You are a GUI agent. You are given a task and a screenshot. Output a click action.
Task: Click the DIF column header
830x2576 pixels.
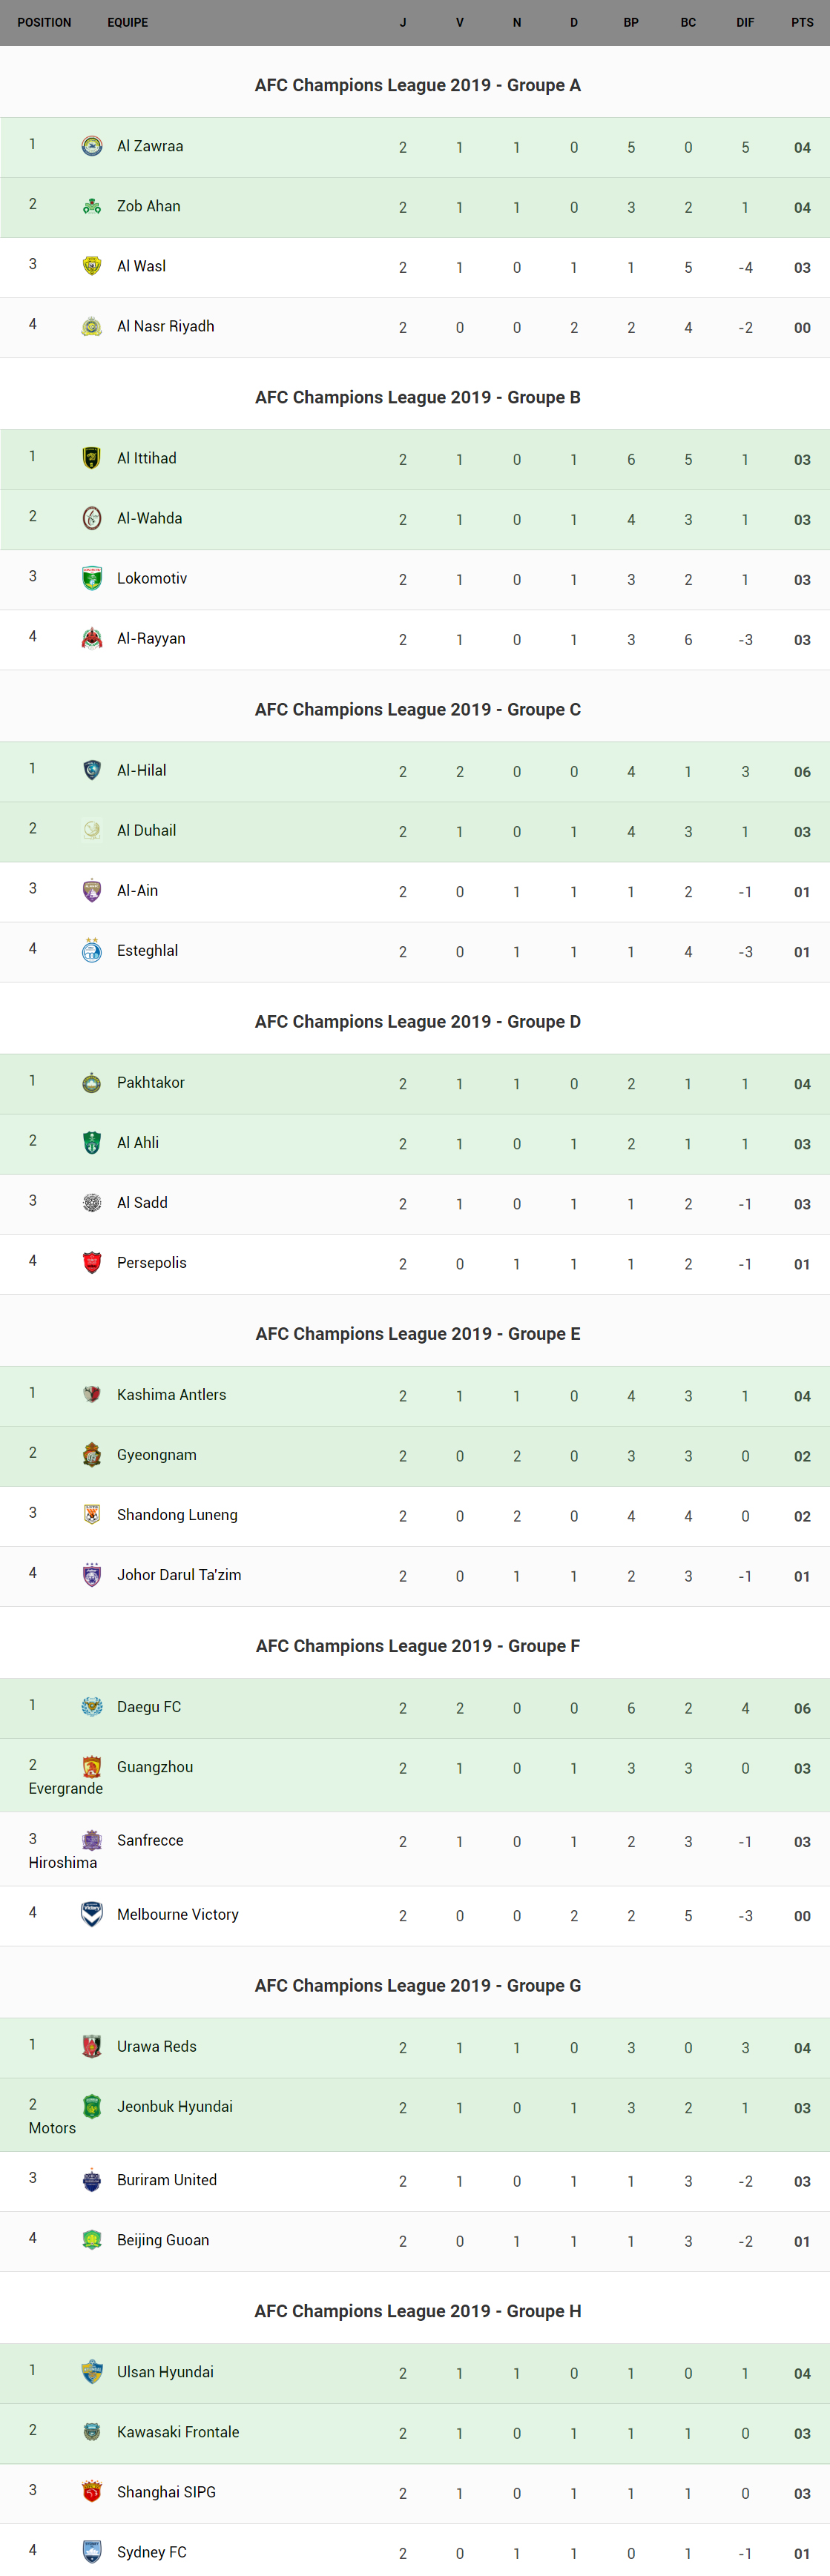tap(745, 22)
